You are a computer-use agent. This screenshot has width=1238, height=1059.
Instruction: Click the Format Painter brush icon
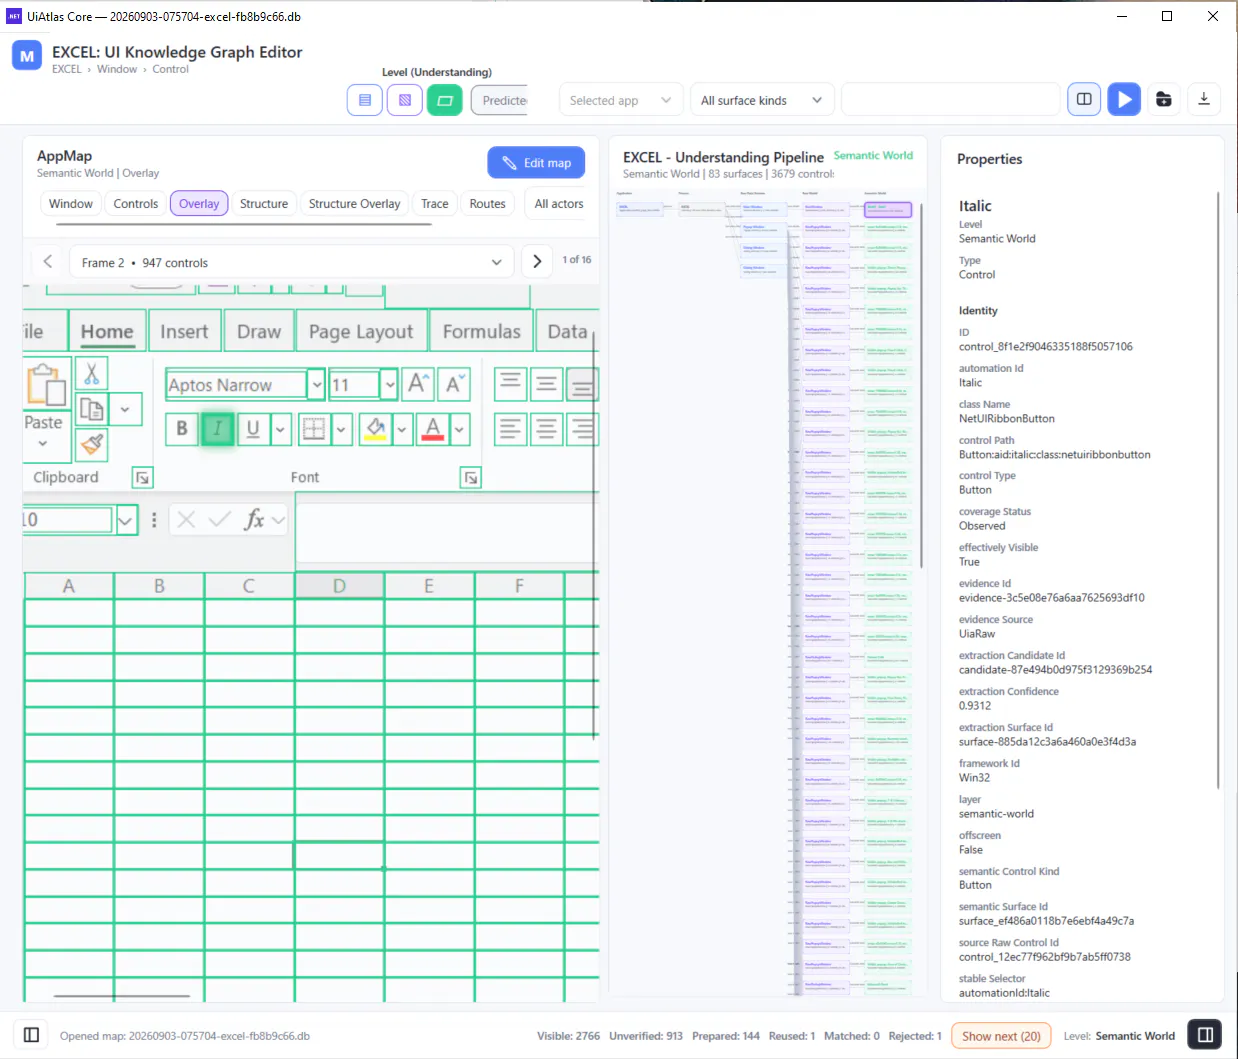coord(91,444)
